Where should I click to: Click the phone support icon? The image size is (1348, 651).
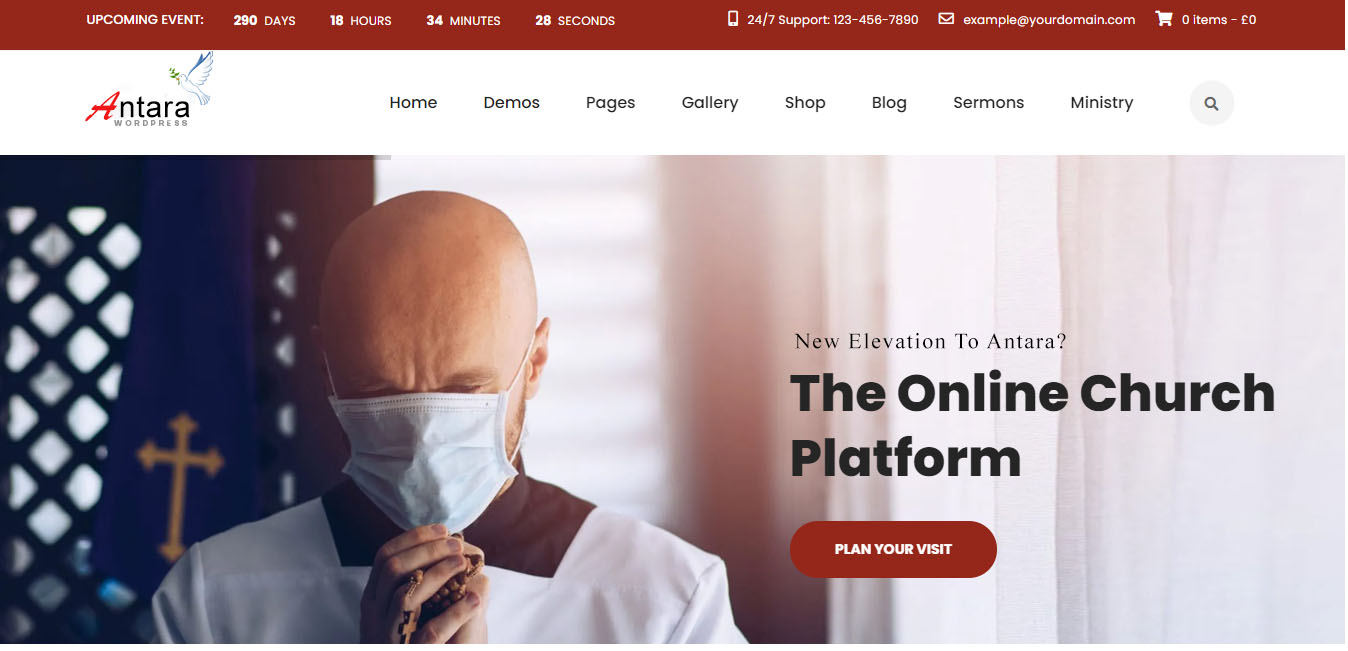tap(733, 19)
